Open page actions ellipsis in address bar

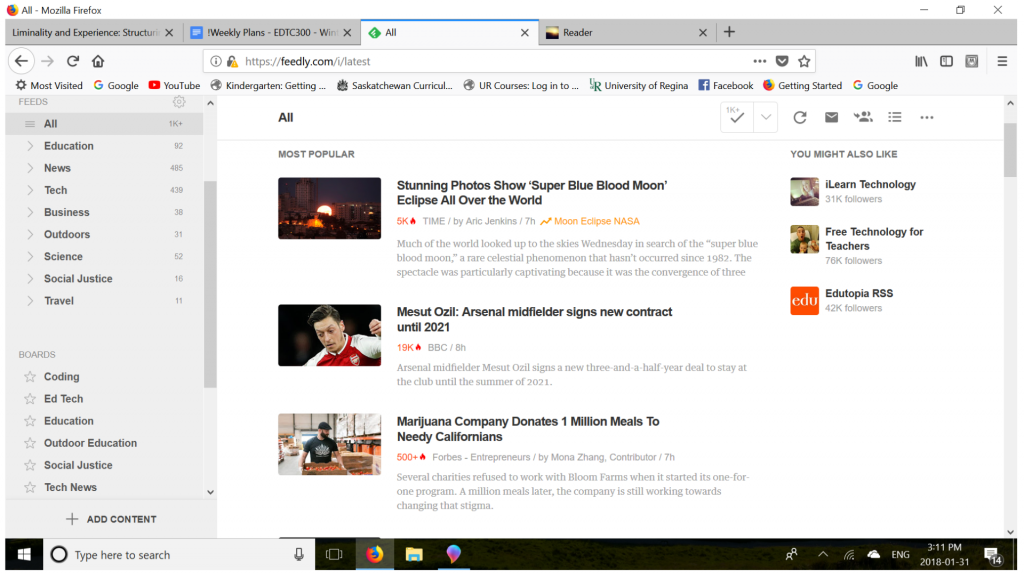[760, 61]
